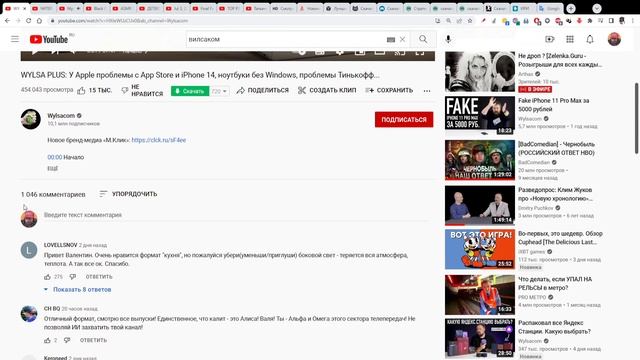Open the YouTube apps grid icon
The width and height of the screenshot is (640, 360).
pyautogui.click(x=570, y=39)
